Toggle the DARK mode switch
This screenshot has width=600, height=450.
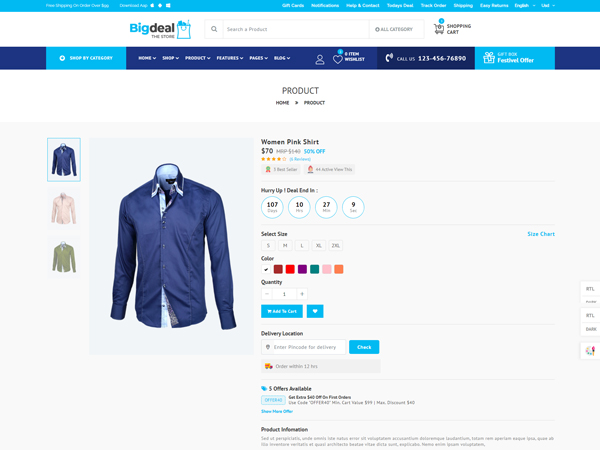click(x=591, y=329)
